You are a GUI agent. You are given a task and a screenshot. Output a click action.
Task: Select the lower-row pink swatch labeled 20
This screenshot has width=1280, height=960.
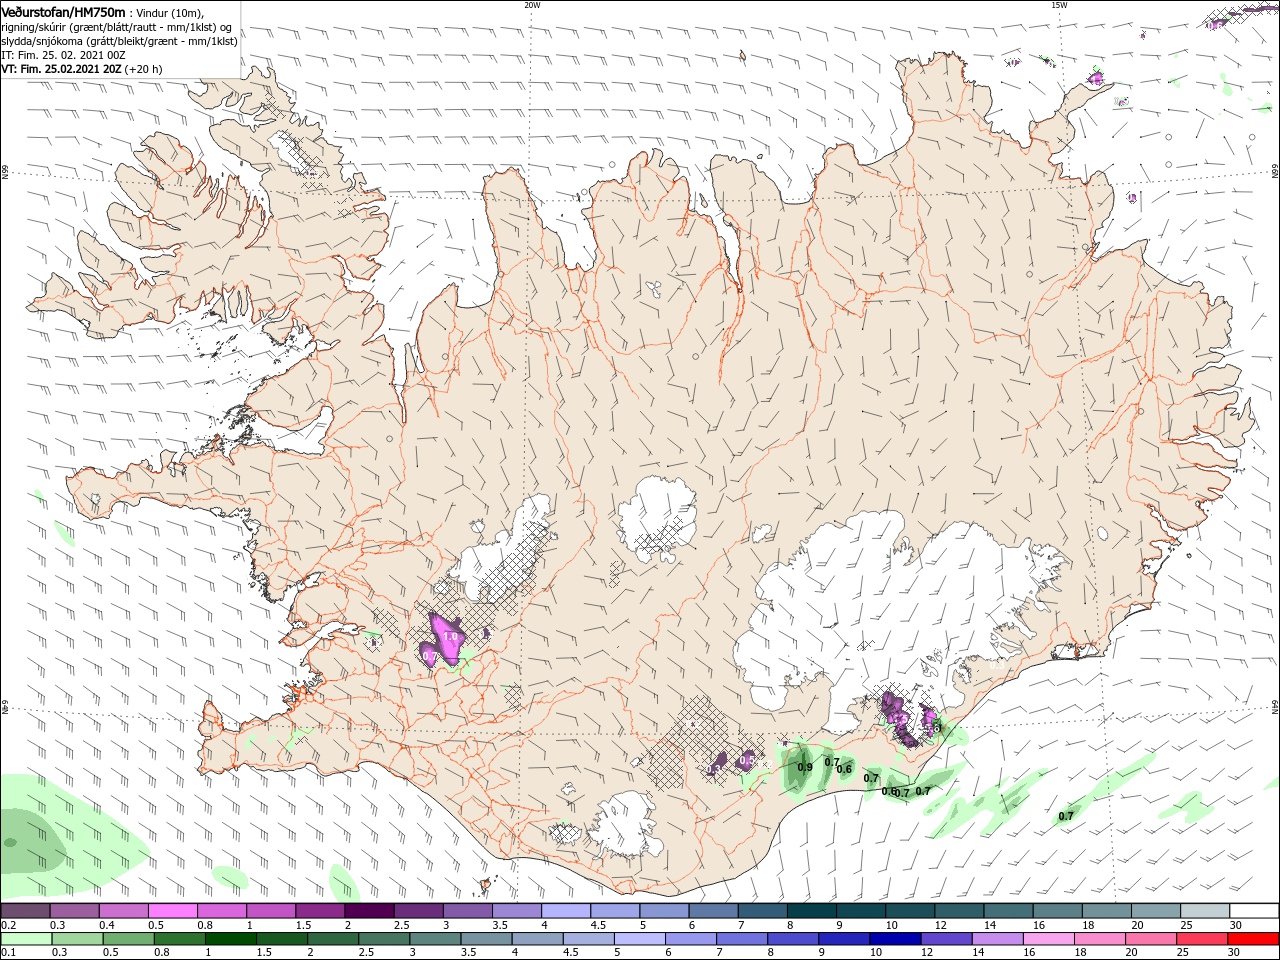1151,939
